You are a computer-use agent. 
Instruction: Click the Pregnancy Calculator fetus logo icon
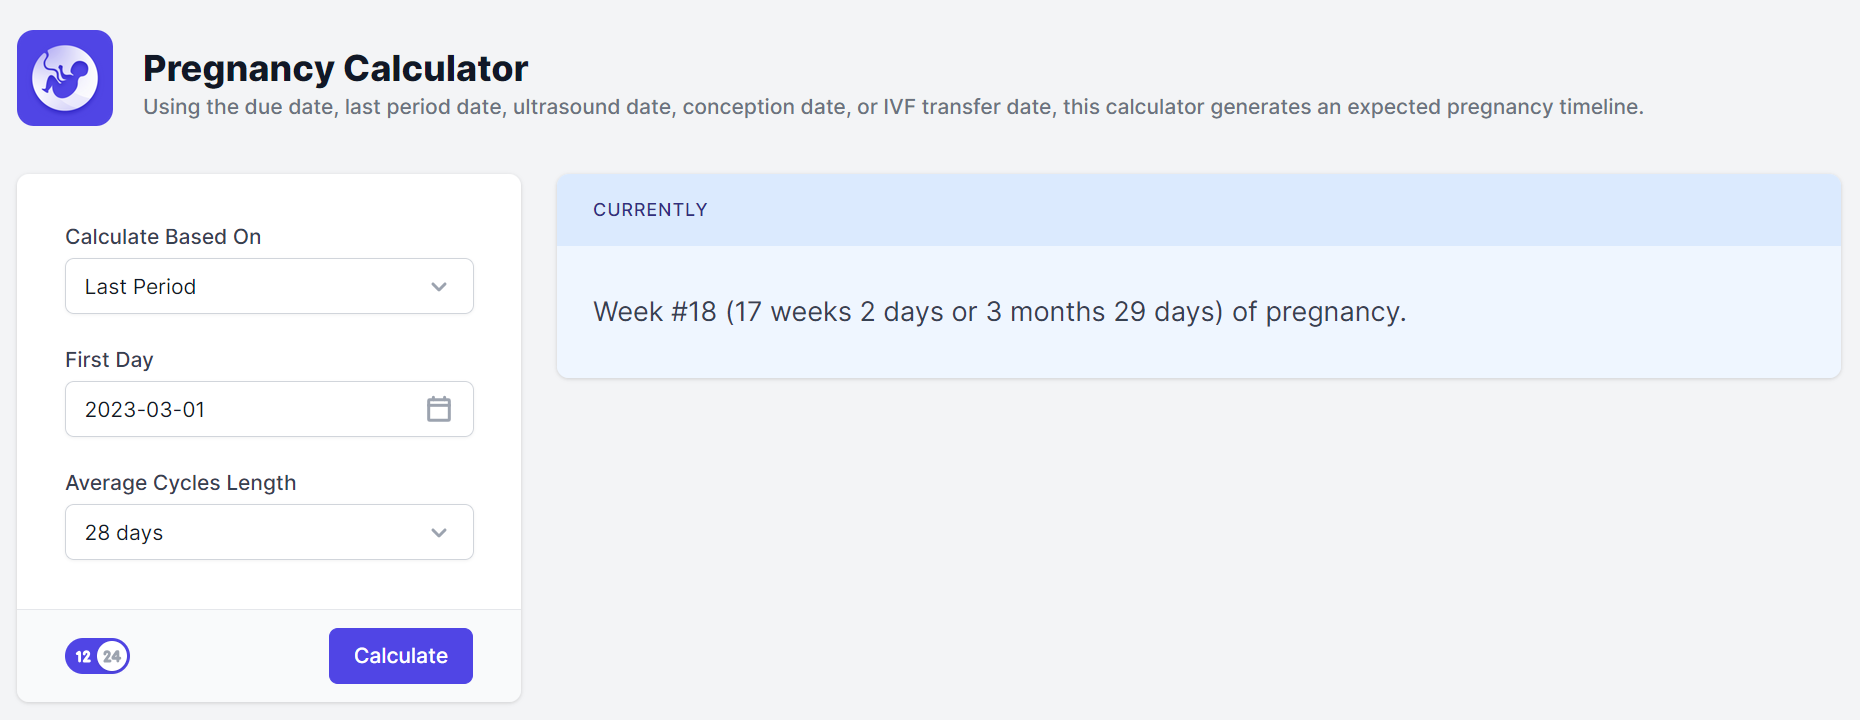(65, 78)
